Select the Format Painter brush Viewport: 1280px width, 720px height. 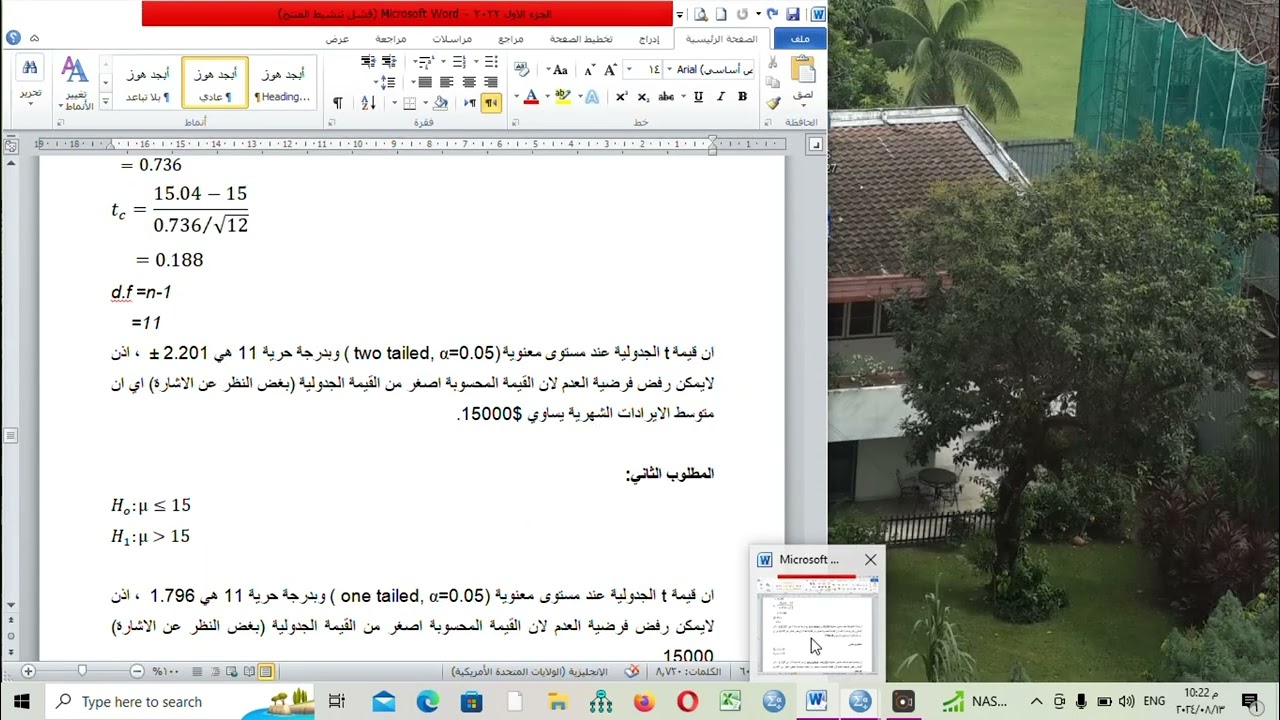point(773,102)
